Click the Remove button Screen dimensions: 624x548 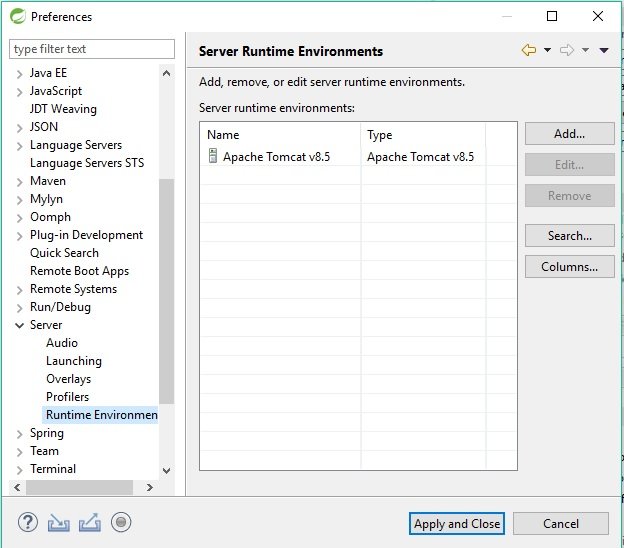[569, 195]
